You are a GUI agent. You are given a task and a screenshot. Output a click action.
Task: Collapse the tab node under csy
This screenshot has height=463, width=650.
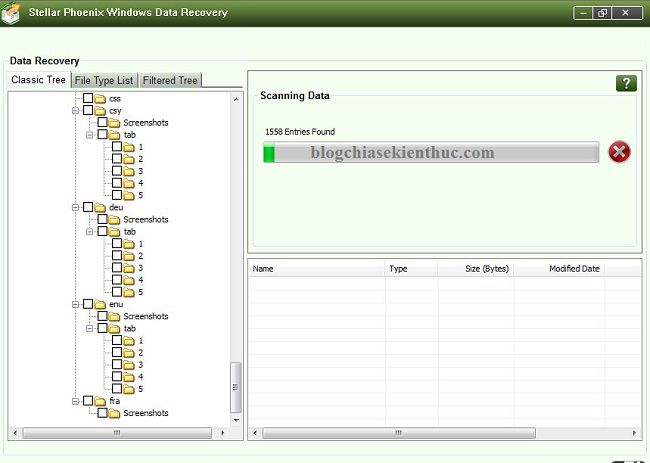click(x=90, y=135)
